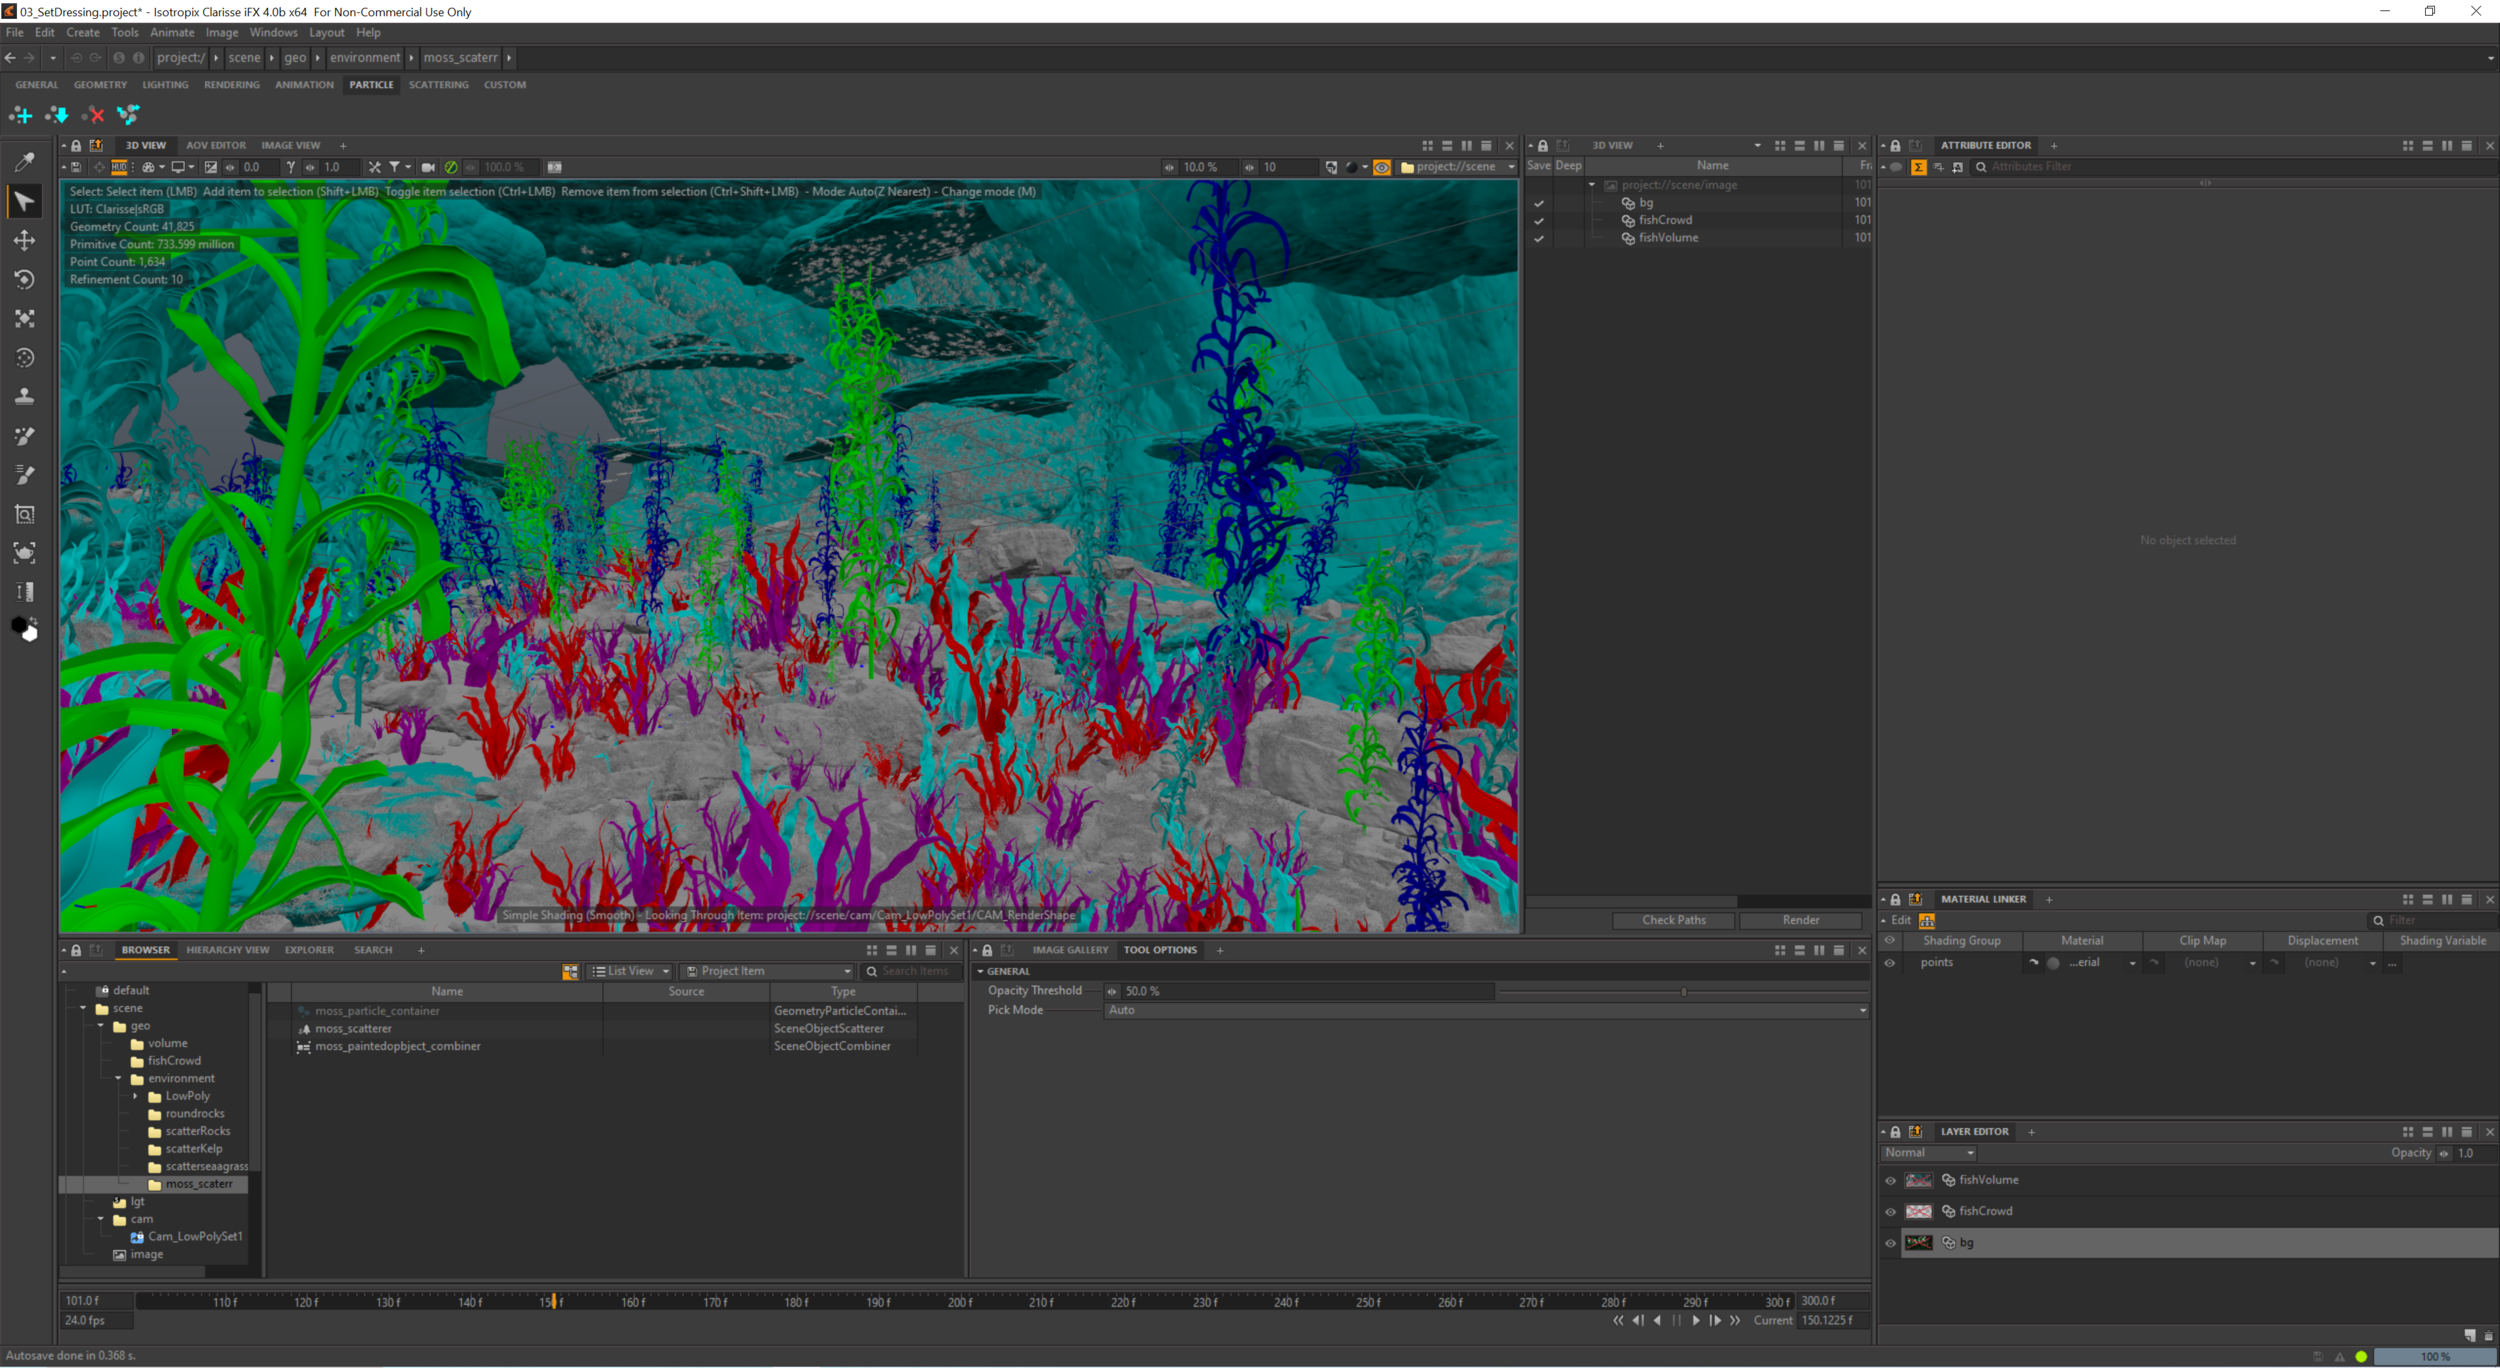
Task: Select the Translate tool in left toolbar
Action: pyautogui.click(x=24, y=240)
